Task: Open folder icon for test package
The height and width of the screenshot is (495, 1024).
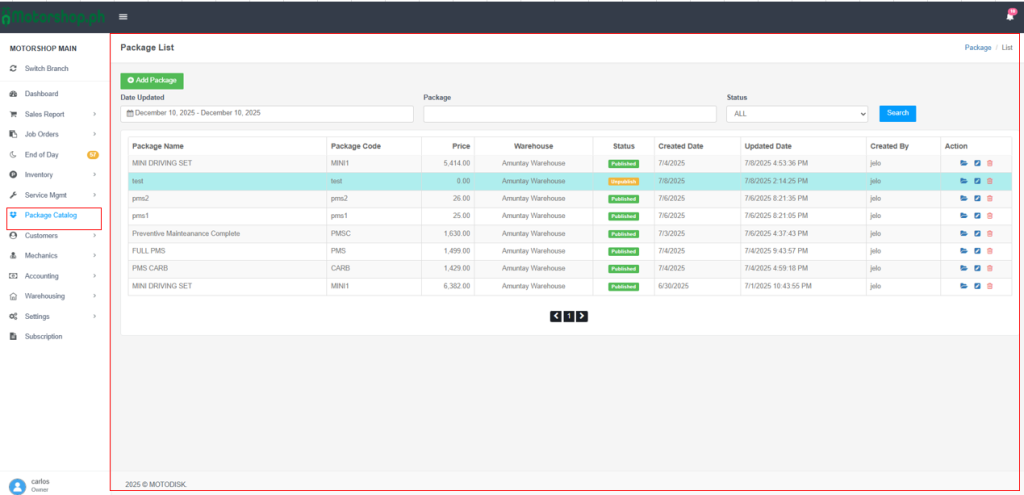Action: (x=964, y=181)
